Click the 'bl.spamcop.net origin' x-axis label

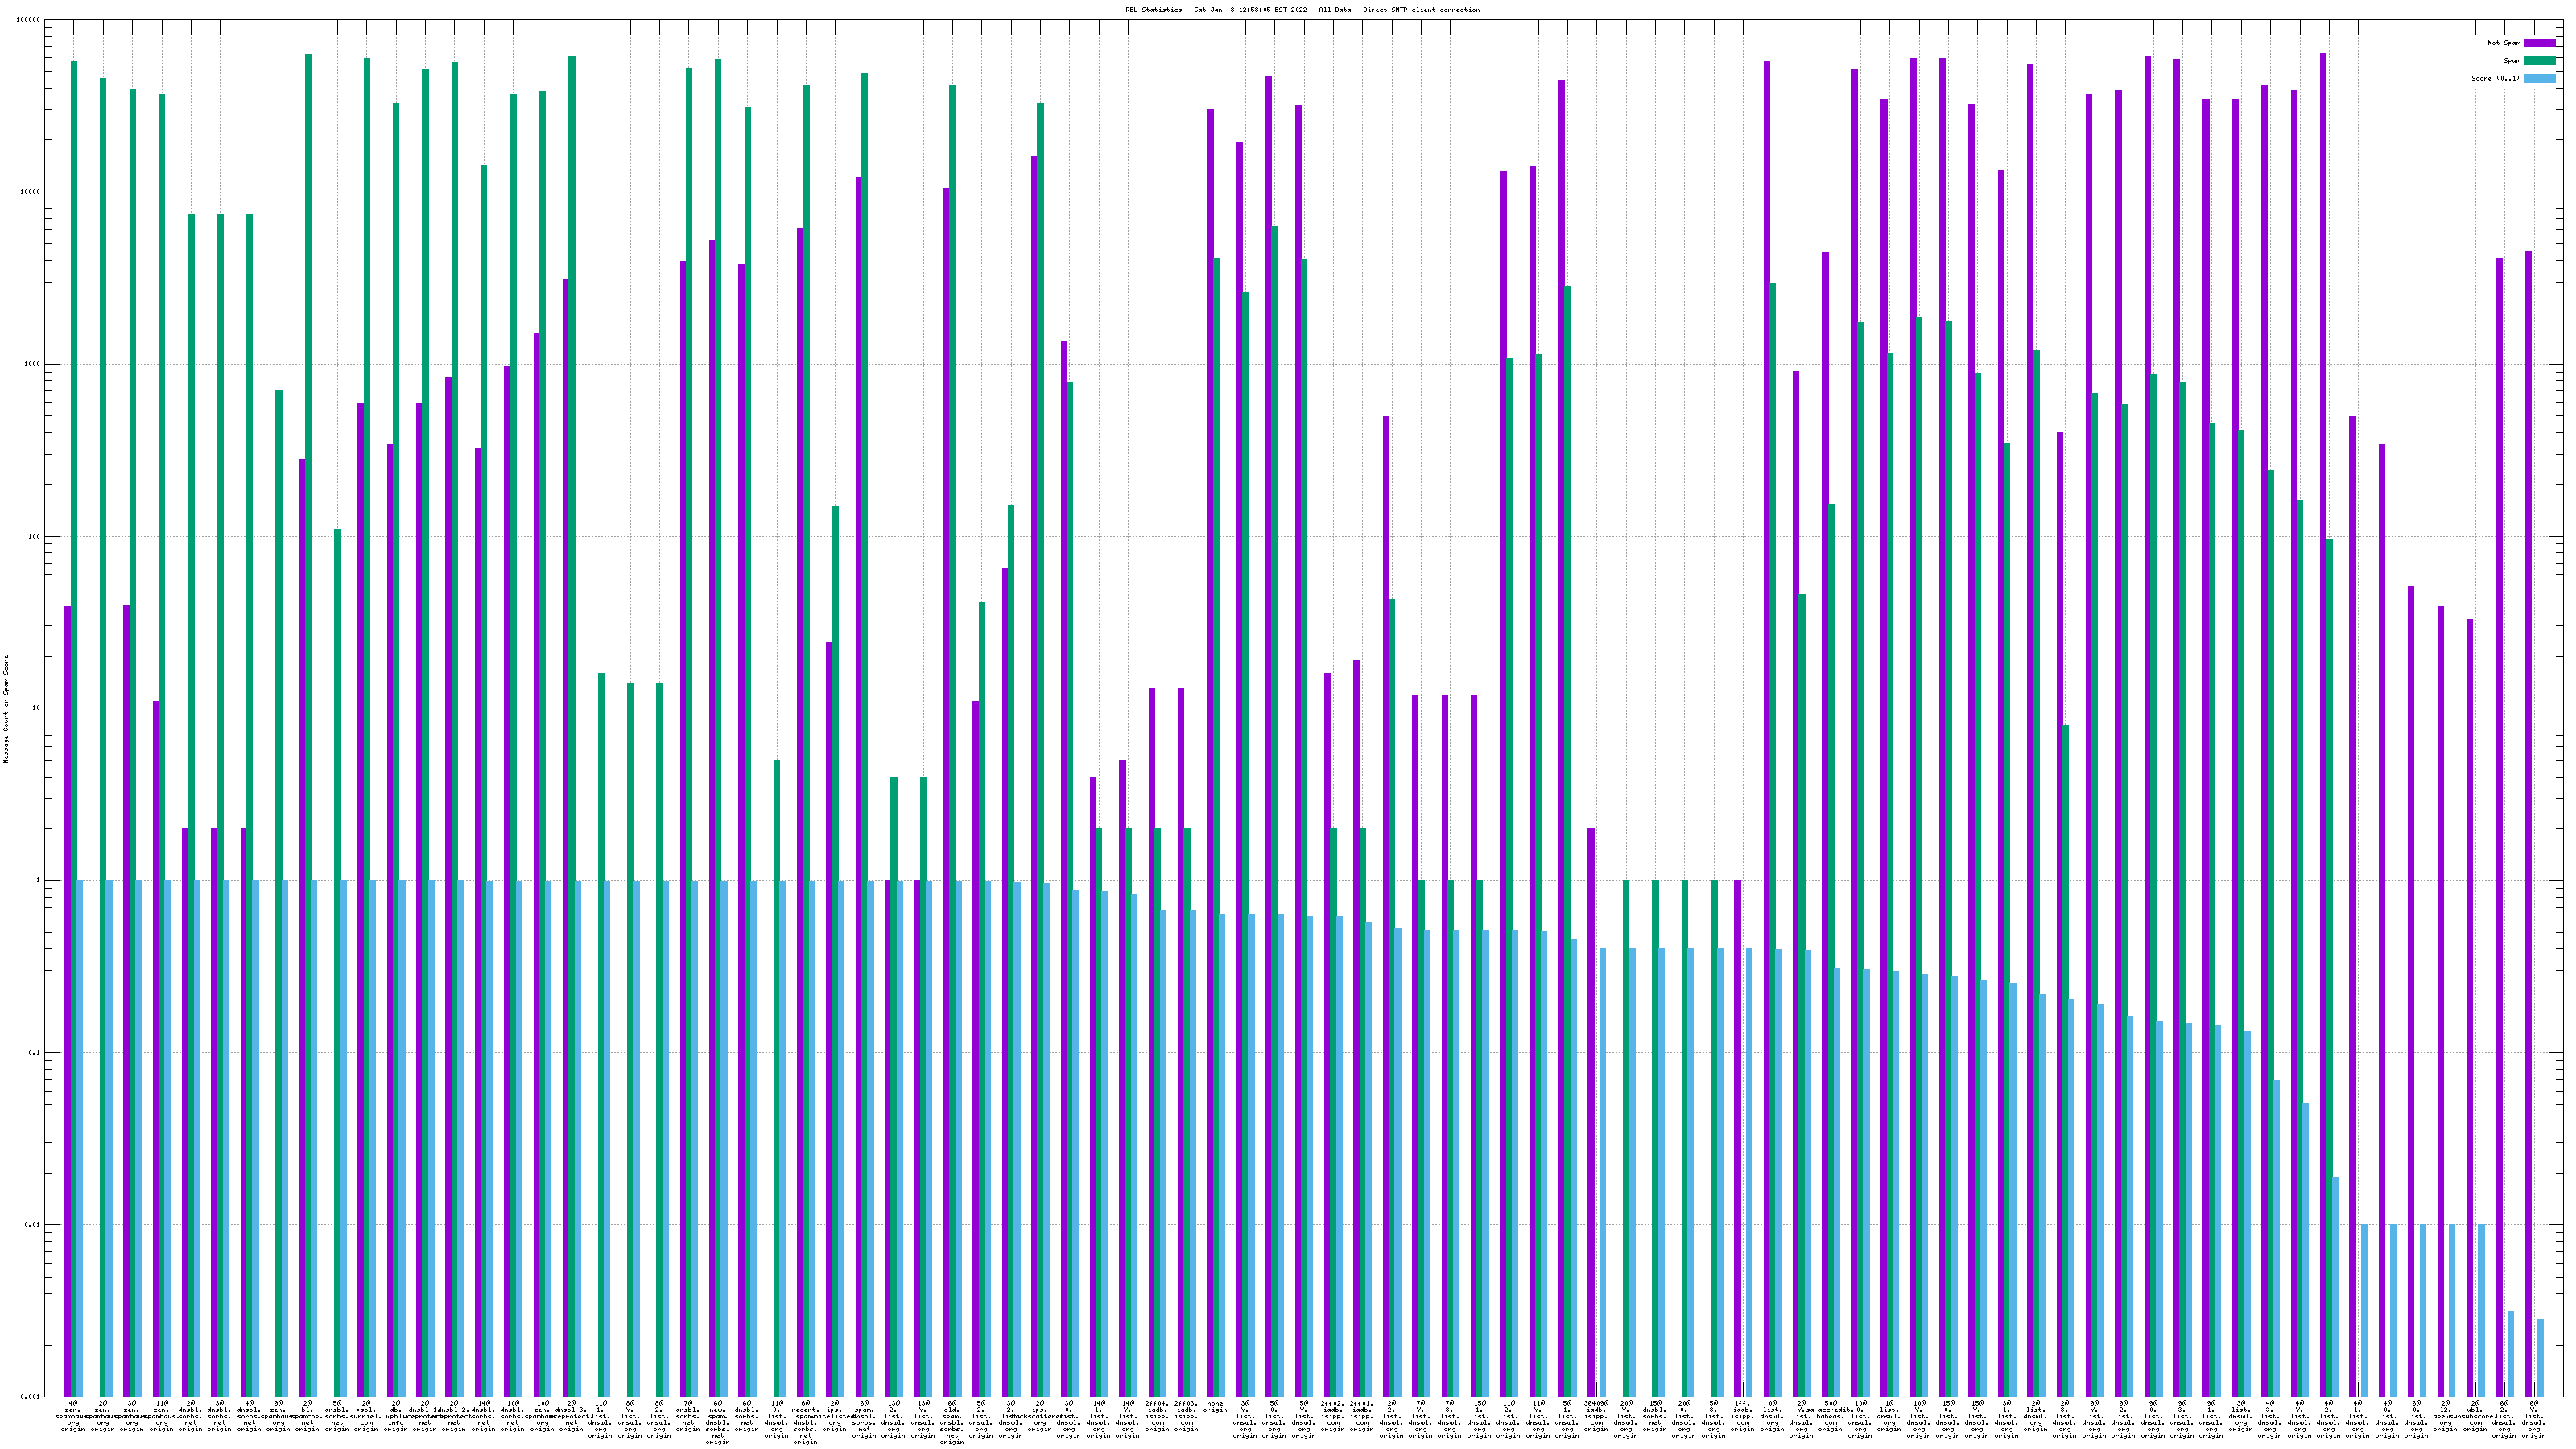[x=307, y=1416]
